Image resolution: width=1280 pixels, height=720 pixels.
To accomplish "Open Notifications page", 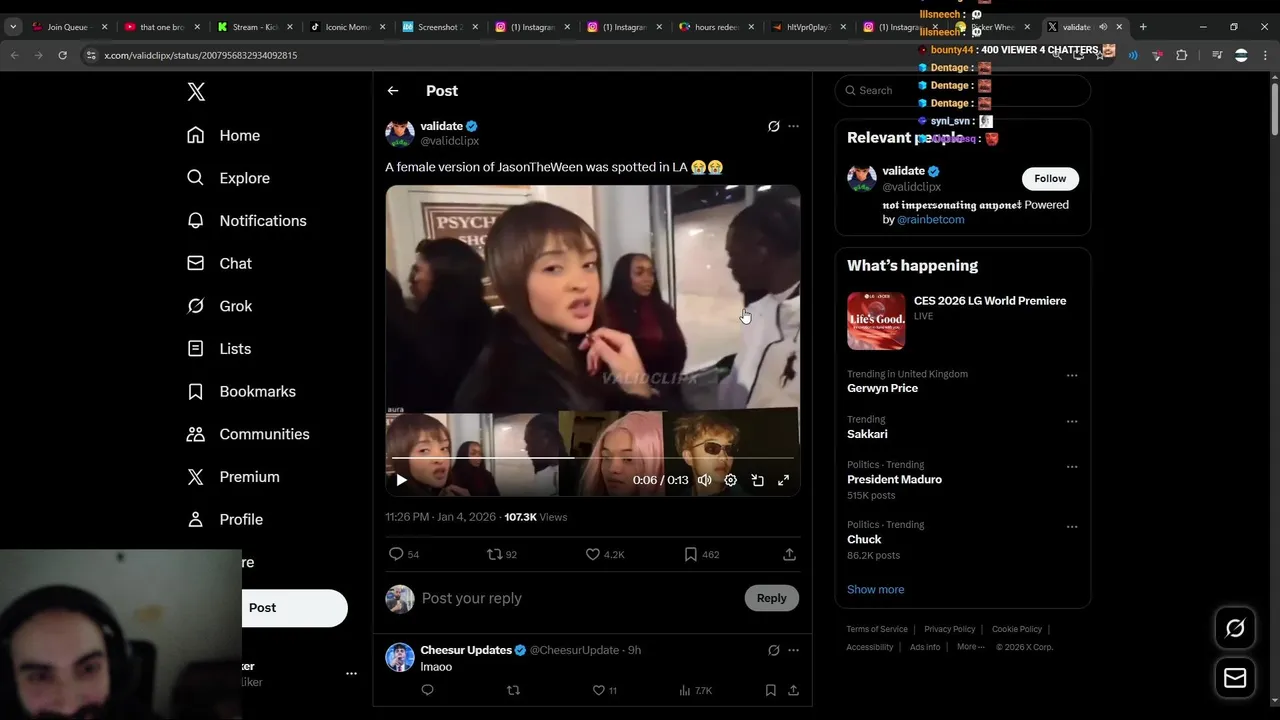I will click(247, 220).
